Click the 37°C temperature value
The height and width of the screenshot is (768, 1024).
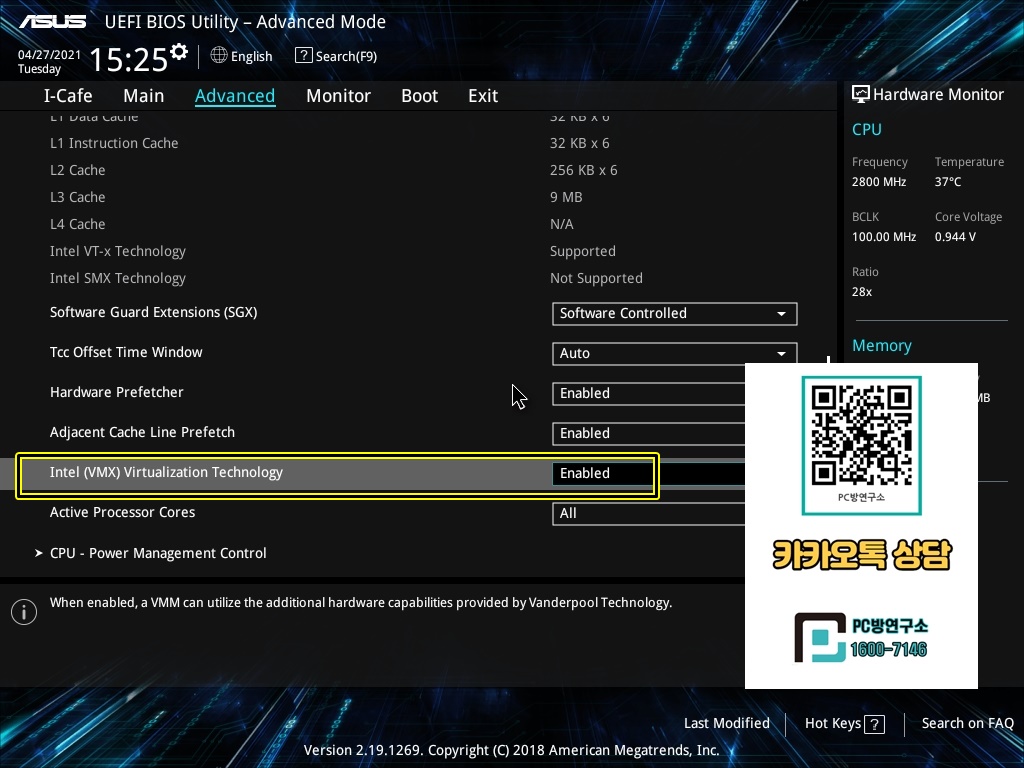(948, 182)
